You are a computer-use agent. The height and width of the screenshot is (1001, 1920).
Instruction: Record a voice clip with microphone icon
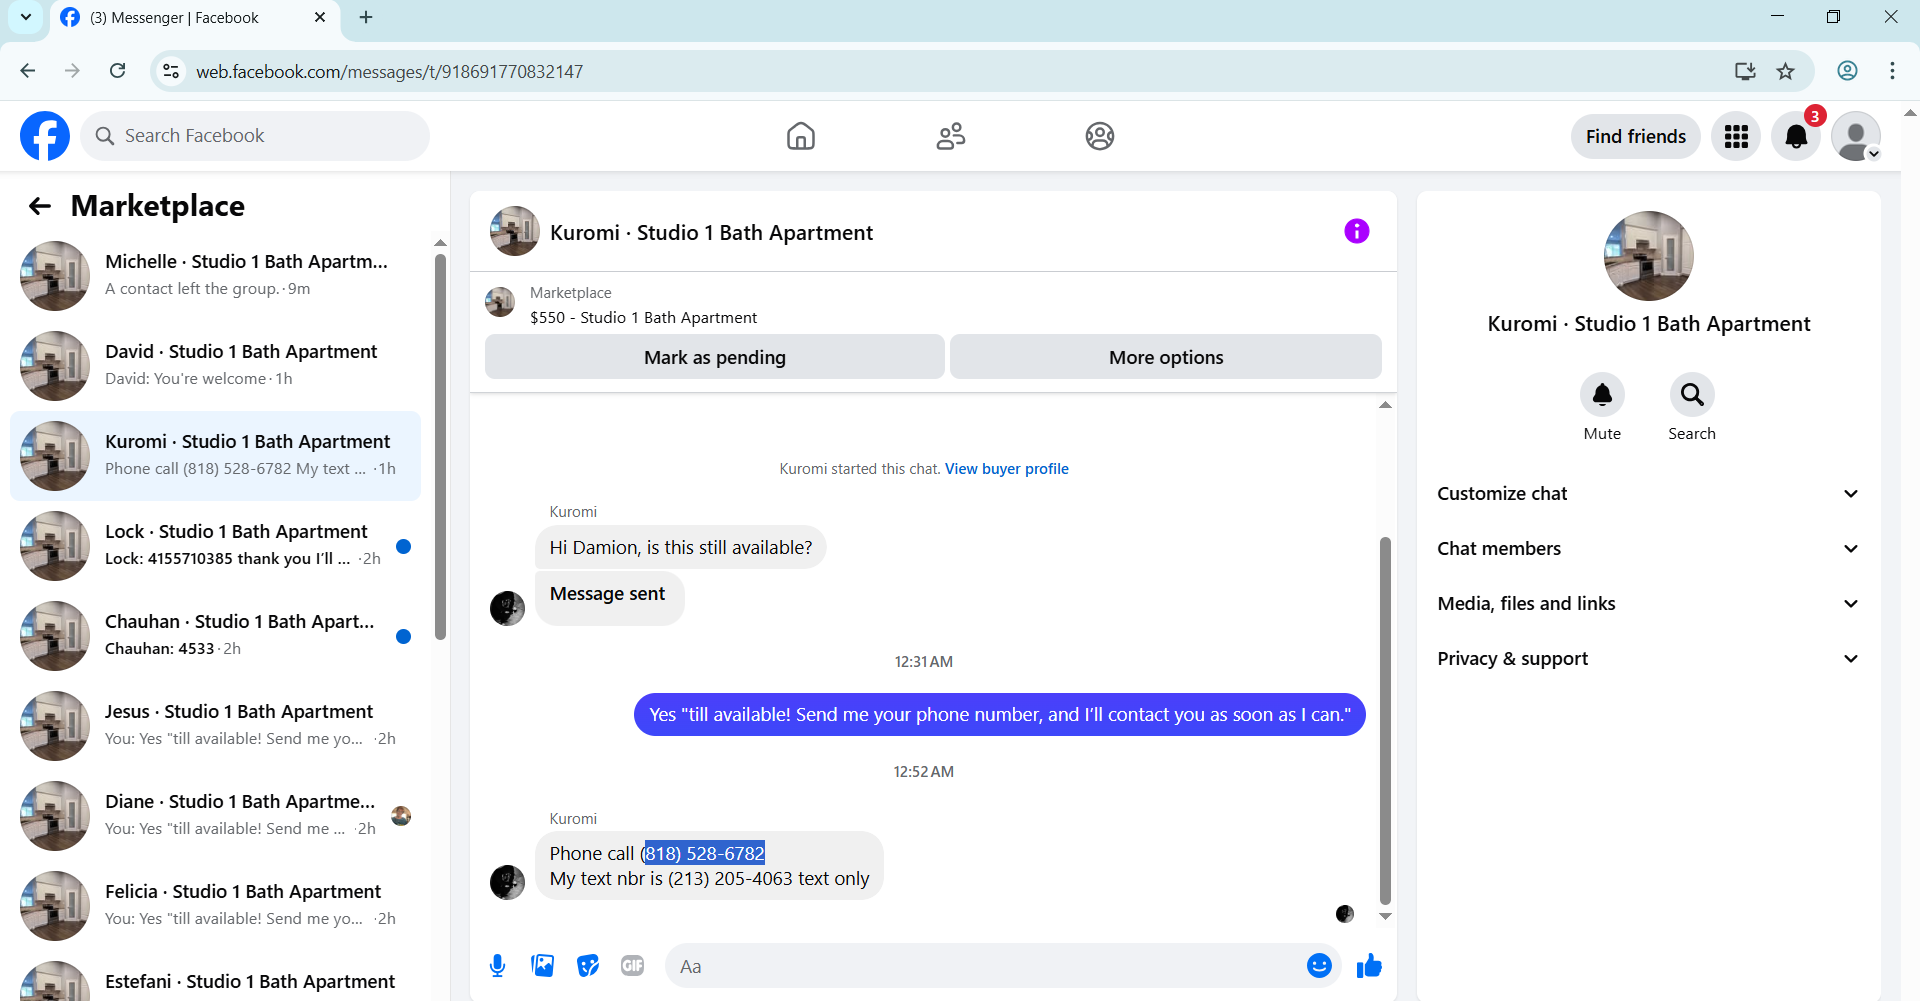tap(497, 966)
